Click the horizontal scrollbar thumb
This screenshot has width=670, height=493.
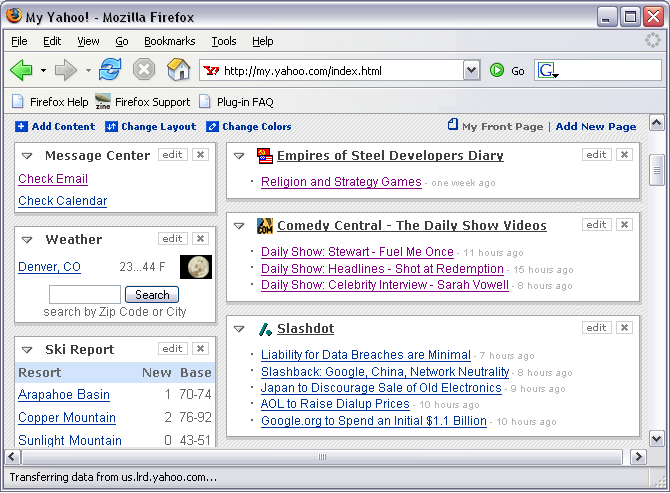pyautogui.click(x=322, y=457)
